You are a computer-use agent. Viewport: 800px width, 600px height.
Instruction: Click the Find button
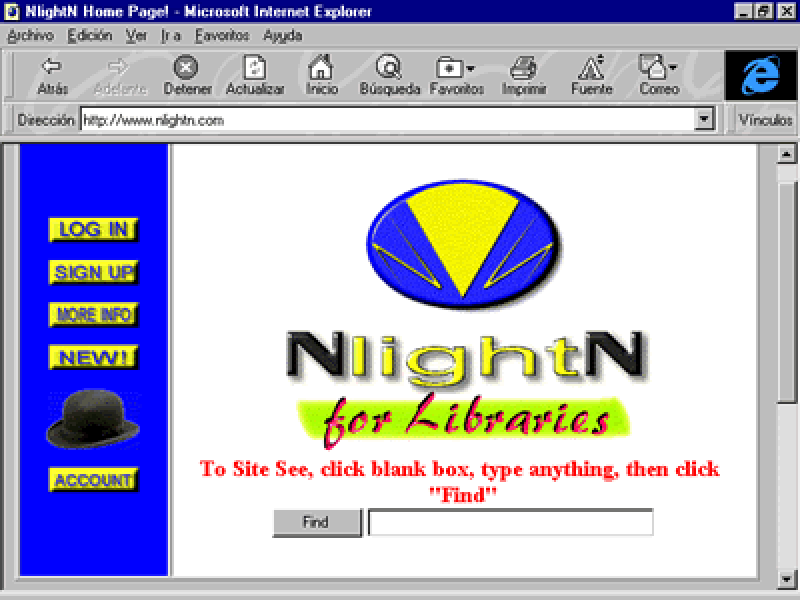317,522
